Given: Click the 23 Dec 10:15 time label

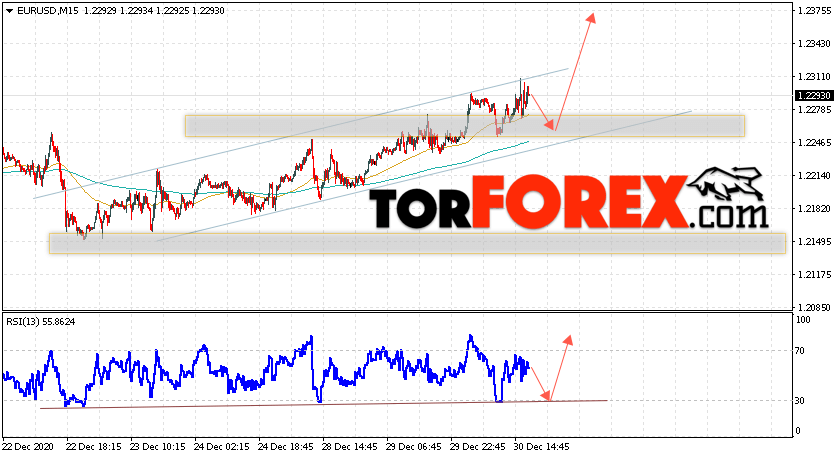Looking at the screenshot, I should click(158, 446).
